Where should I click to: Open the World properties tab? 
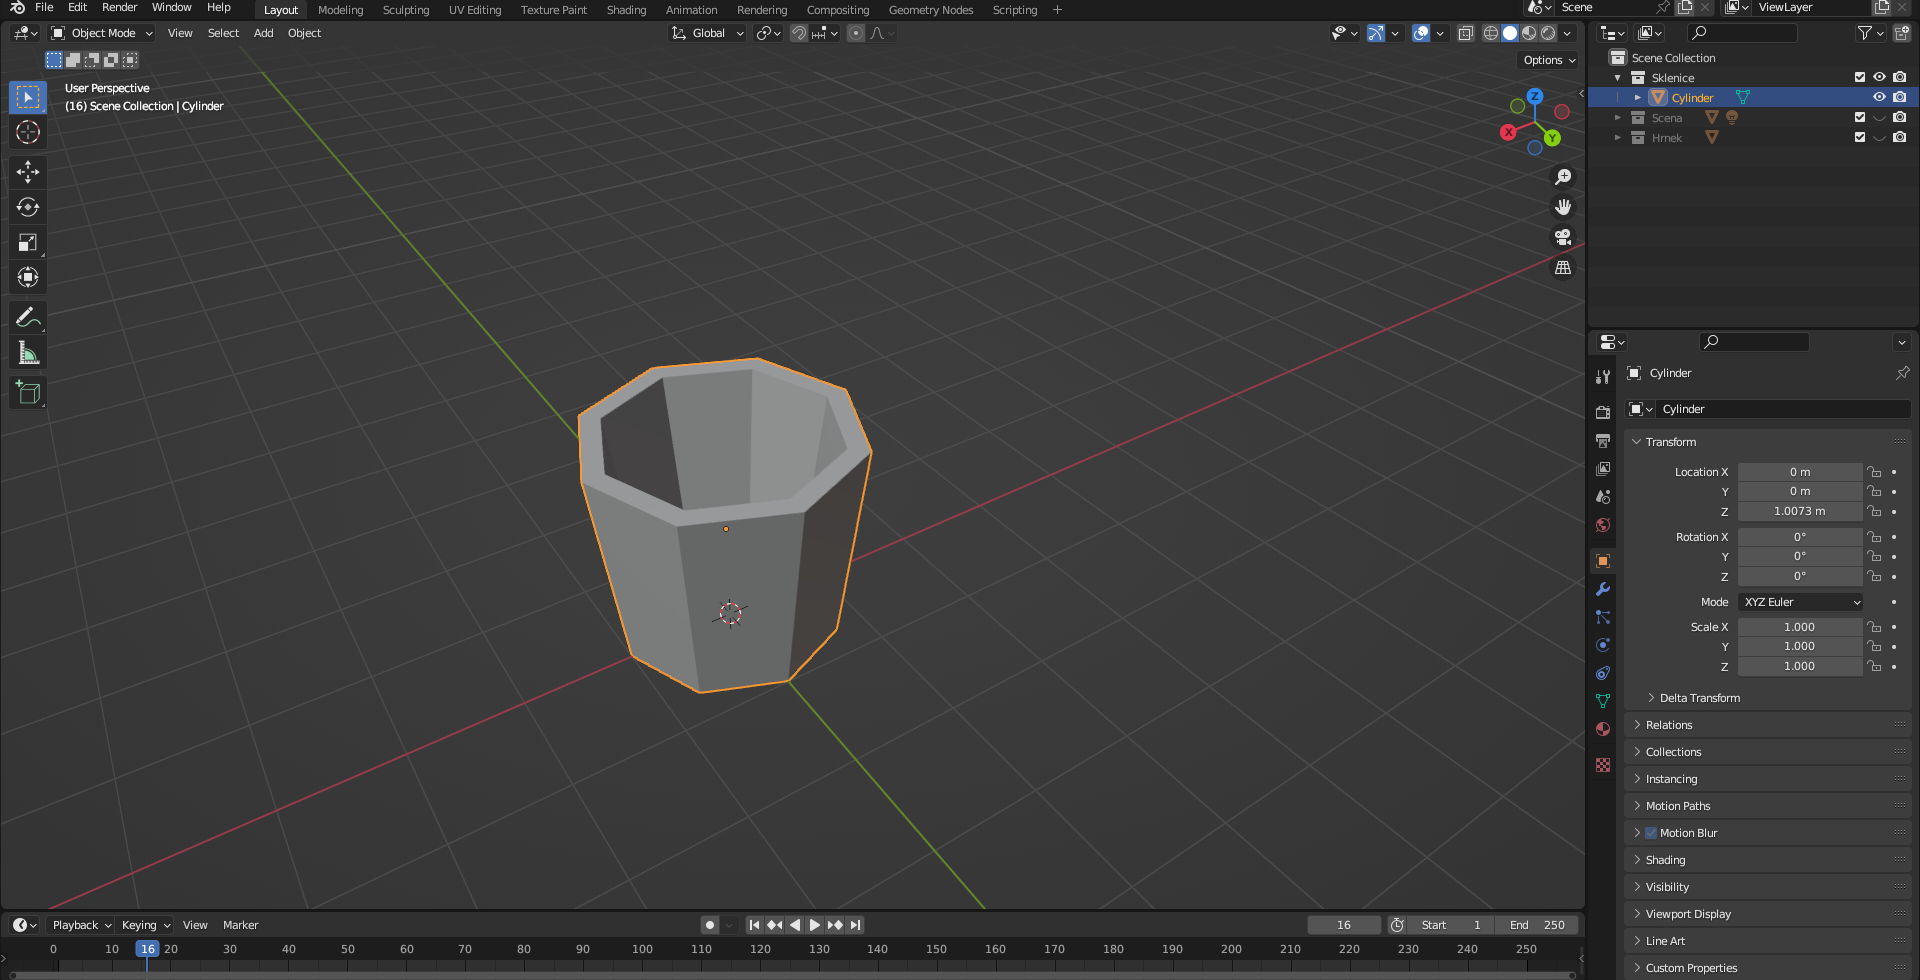point(1603,524)
